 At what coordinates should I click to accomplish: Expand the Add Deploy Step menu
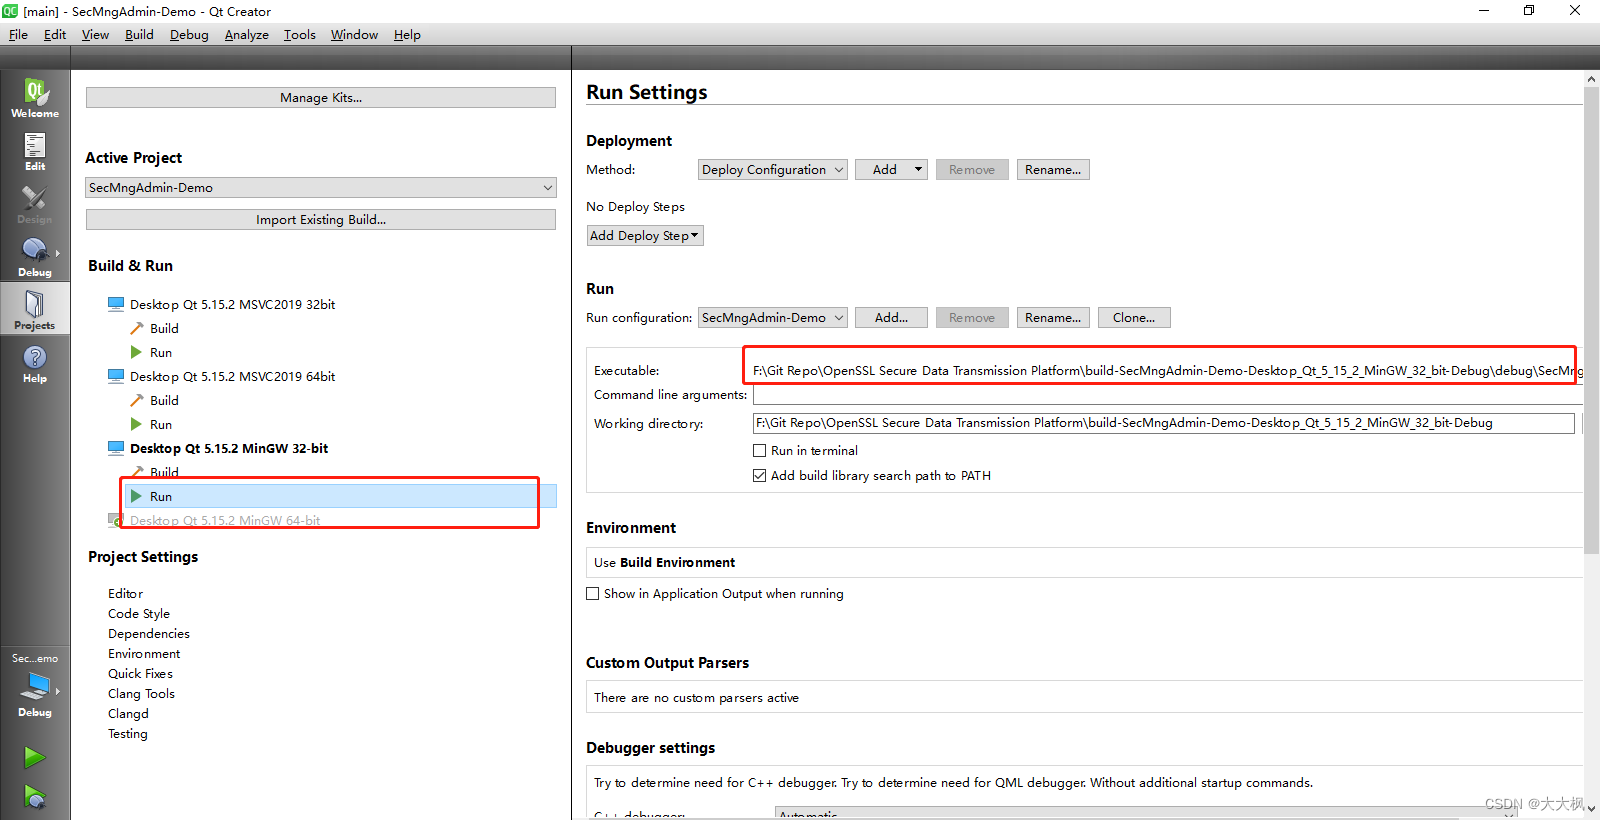(x=645, y=236)
